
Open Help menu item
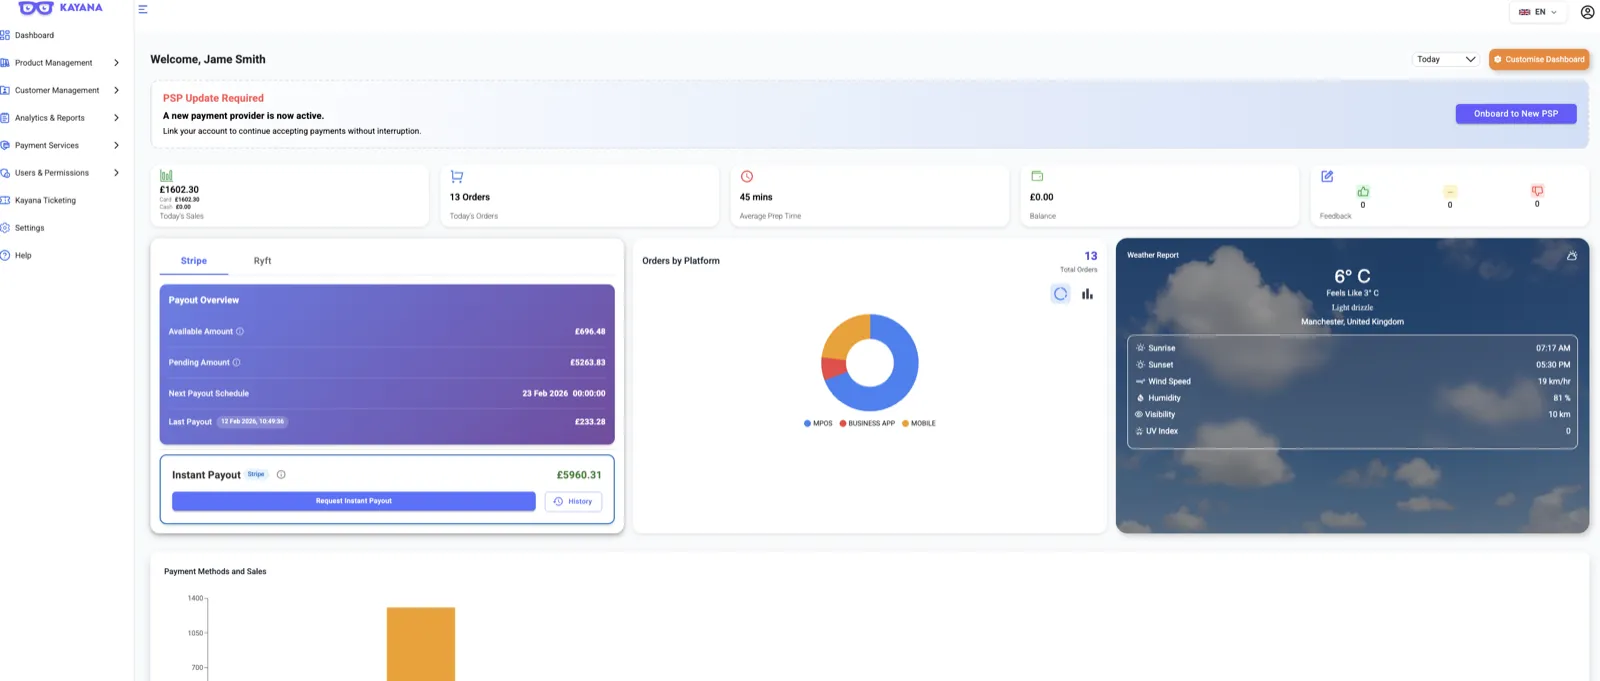23,255
